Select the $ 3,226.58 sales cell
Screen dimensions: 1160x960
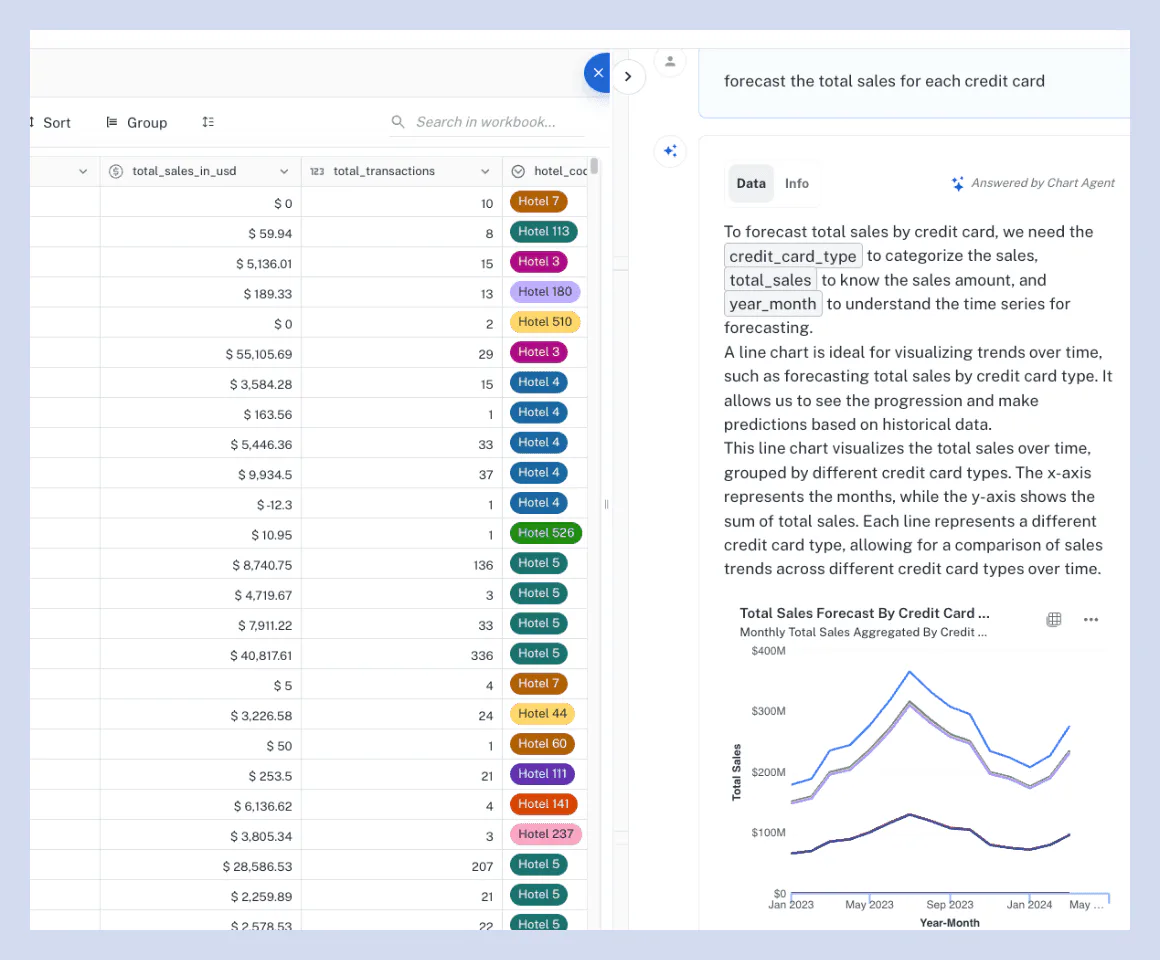coord(200,716)
